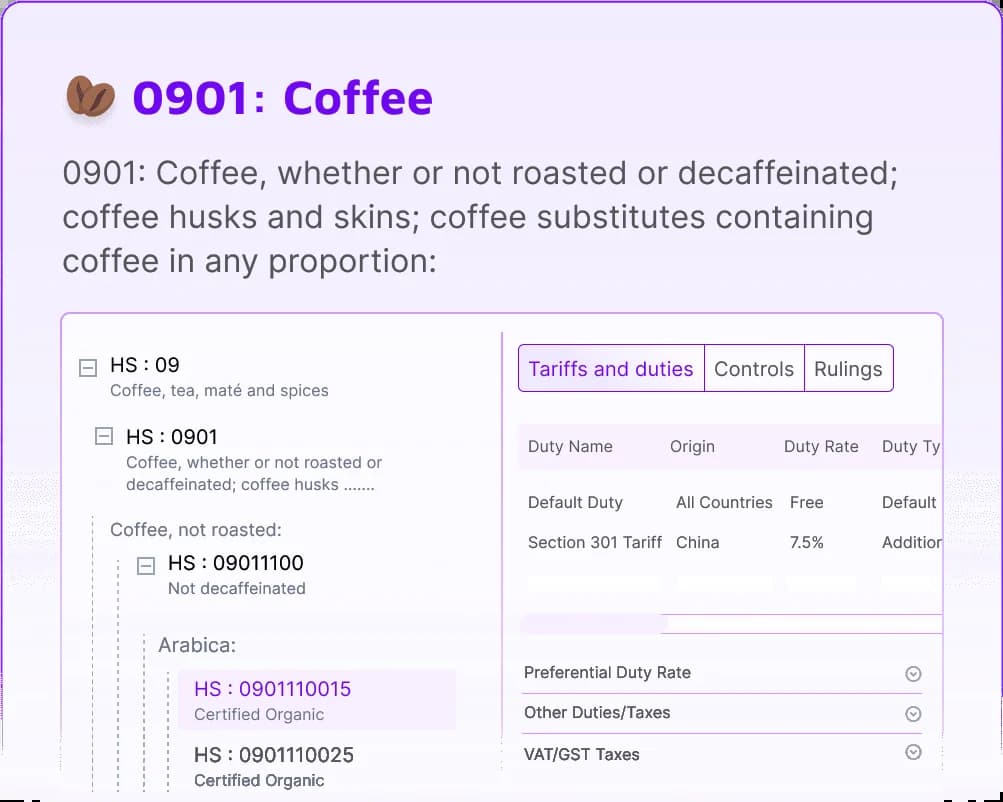1003x802 pixels.
Task: Click the "0901: Coffee" page title
Action: [282, 98]
